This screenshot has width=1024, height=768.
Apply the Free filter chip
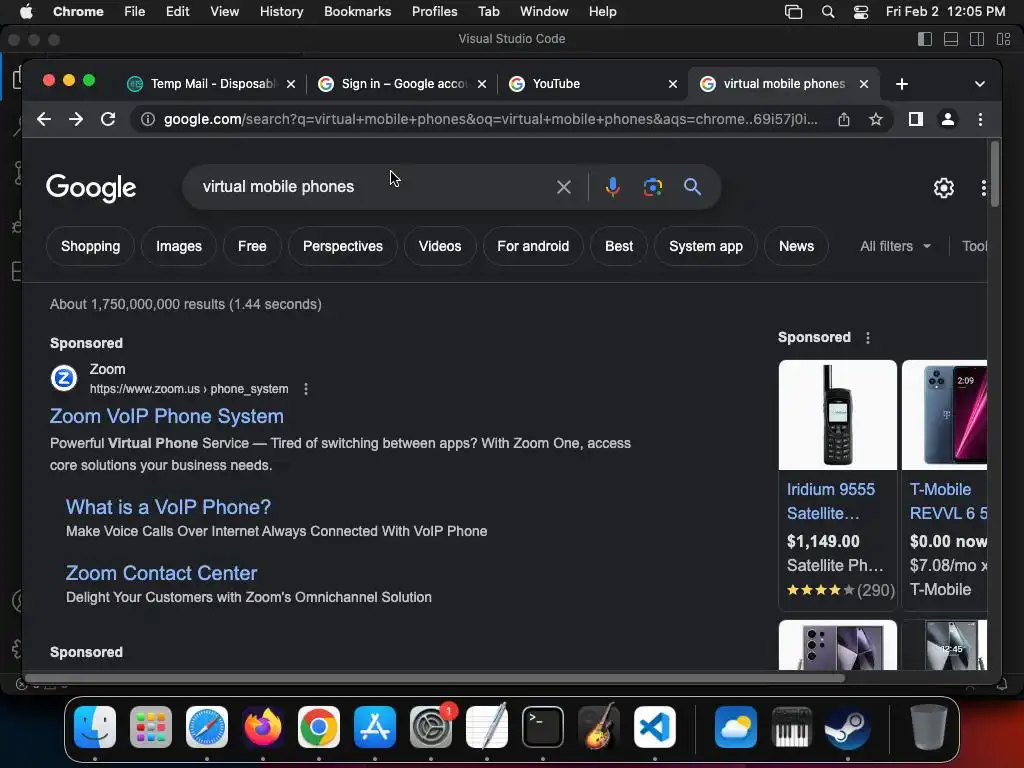[x=252, y=246]
